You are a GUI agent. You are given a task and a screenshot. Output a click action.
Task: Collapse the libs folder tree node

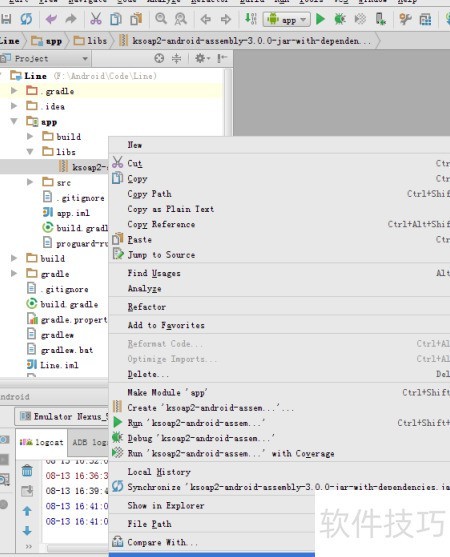[30, 152]
